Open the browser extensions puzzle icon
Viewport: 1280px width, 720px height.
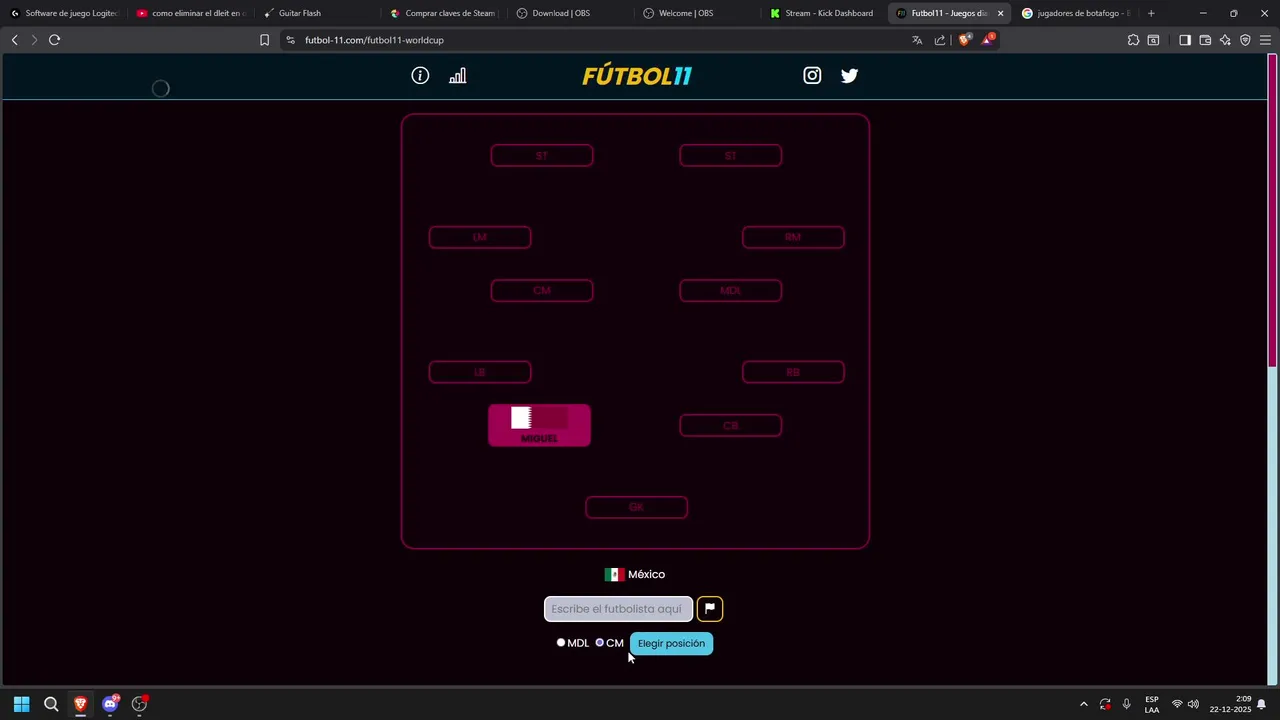1133,40
